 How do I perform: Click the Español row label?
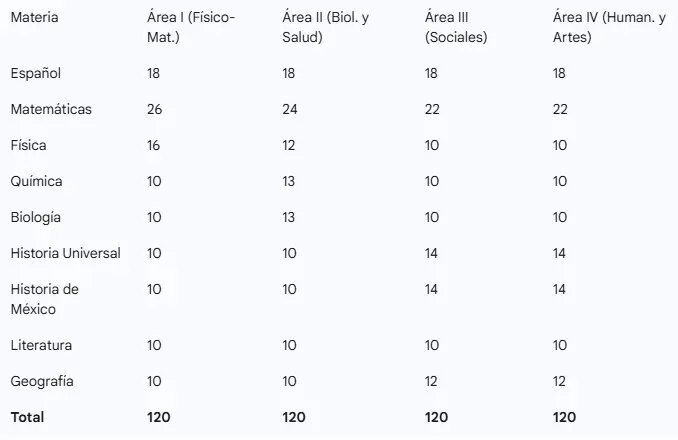click(35, 73)
